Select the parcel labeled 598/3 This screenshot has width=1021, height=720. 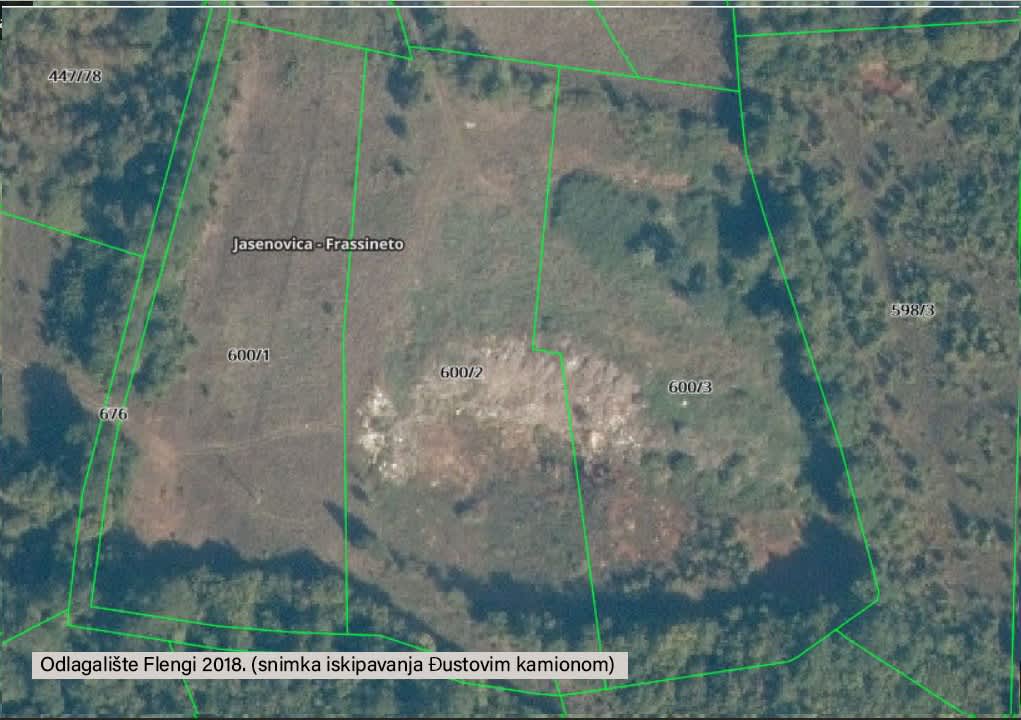(912, 310)
